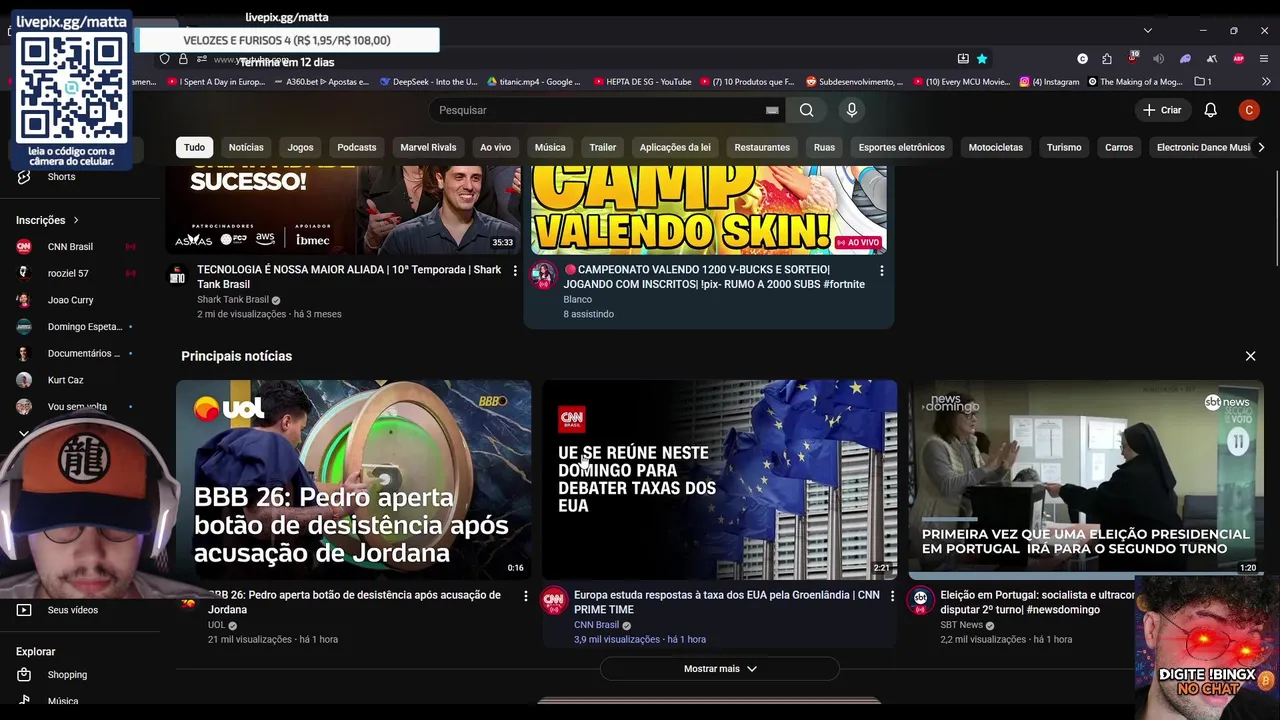Start voice search with the microphone icon
1280x720 pixels.
coord(852,110)
